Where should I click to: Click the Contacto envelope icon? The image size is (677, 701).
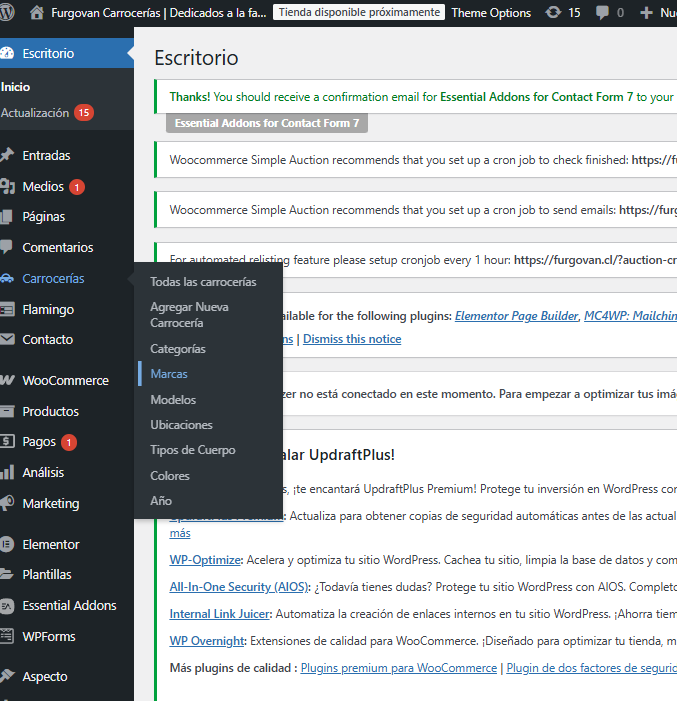click(x=7, y=339)
